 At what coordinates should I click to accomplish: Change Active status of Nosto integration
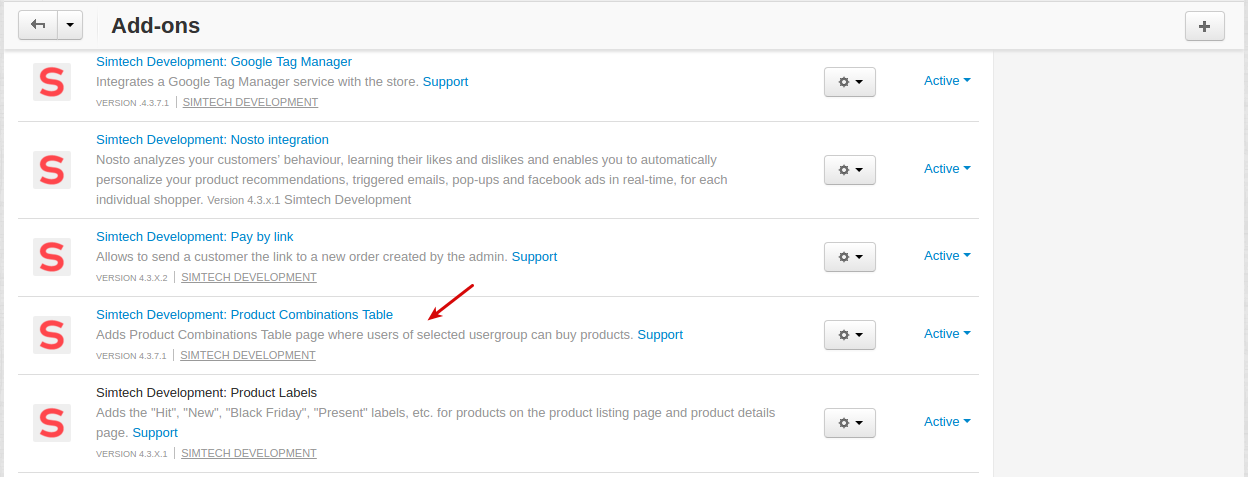(947, 169)
